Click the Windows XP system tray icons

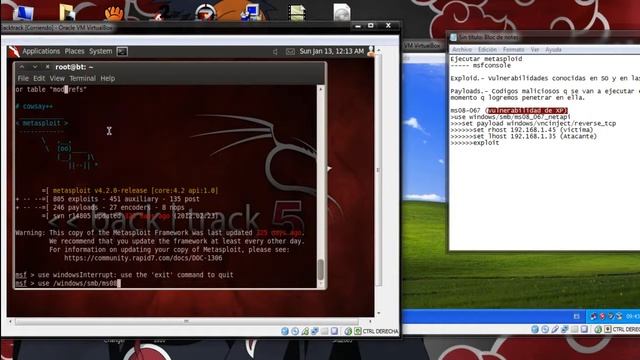coord(607,316)
